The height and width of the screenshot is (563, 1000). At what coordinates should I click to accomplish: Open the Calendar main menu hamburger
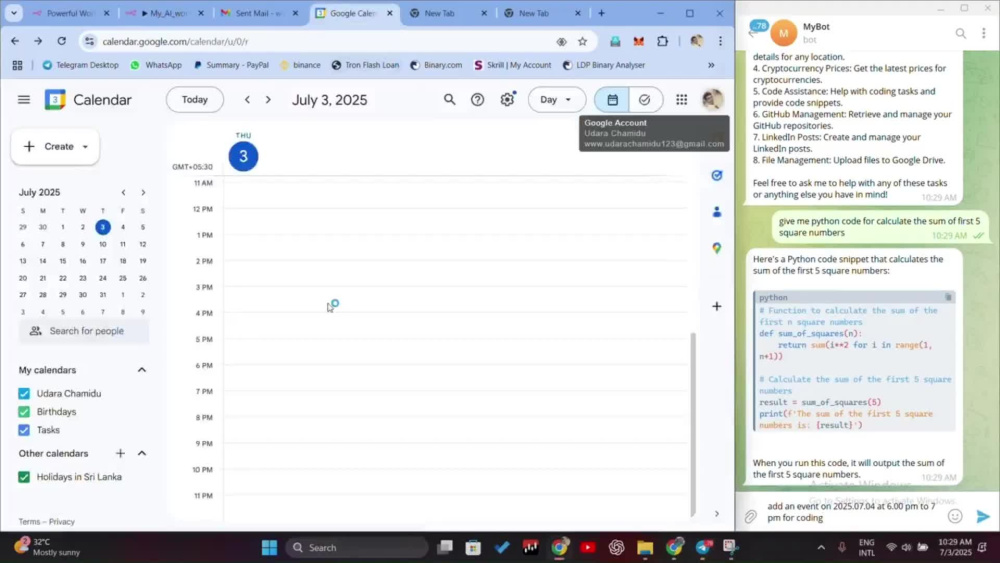pyautogui.click(x=24, y=99)
